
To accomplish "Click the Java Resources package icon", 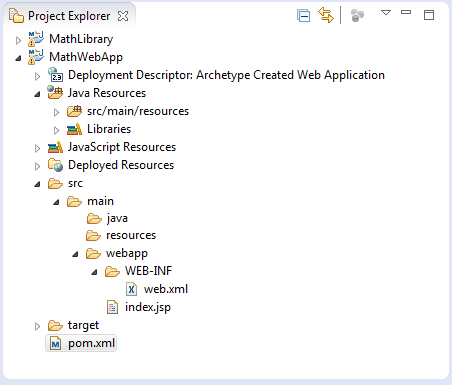I will (x=55, y=92).
